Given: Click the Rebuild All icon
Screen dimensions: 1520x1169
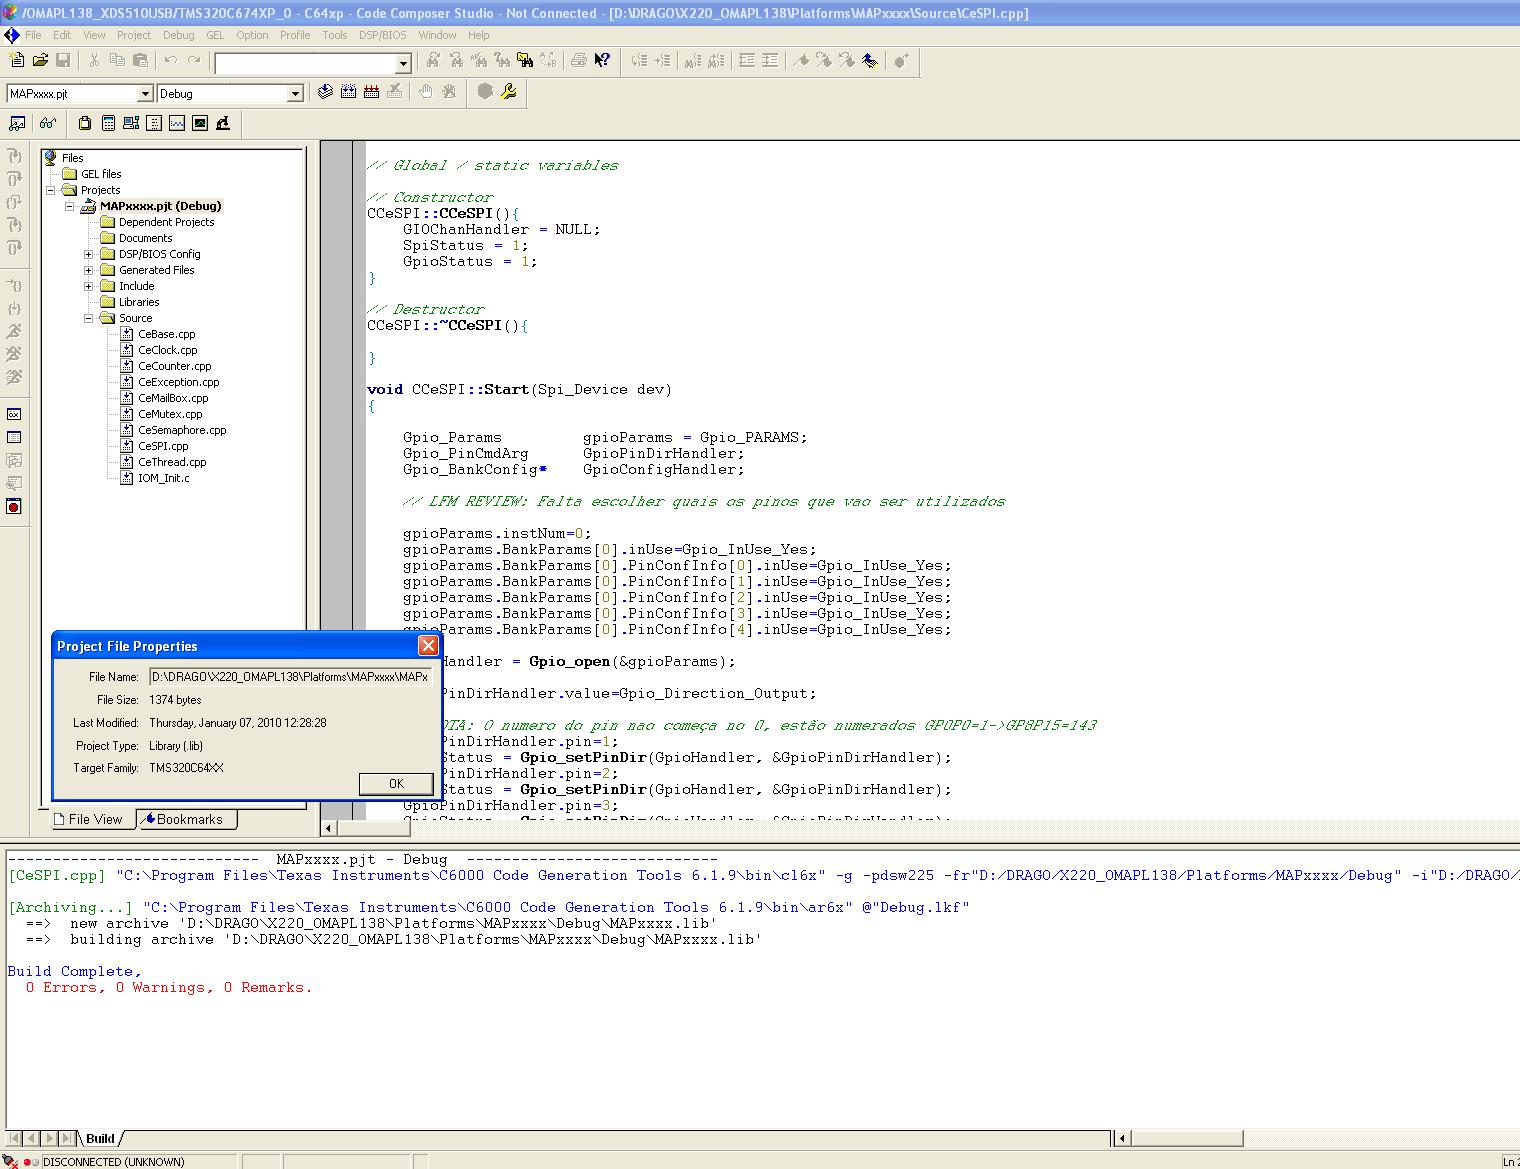Looking at the screenshot, I should 371,93.
